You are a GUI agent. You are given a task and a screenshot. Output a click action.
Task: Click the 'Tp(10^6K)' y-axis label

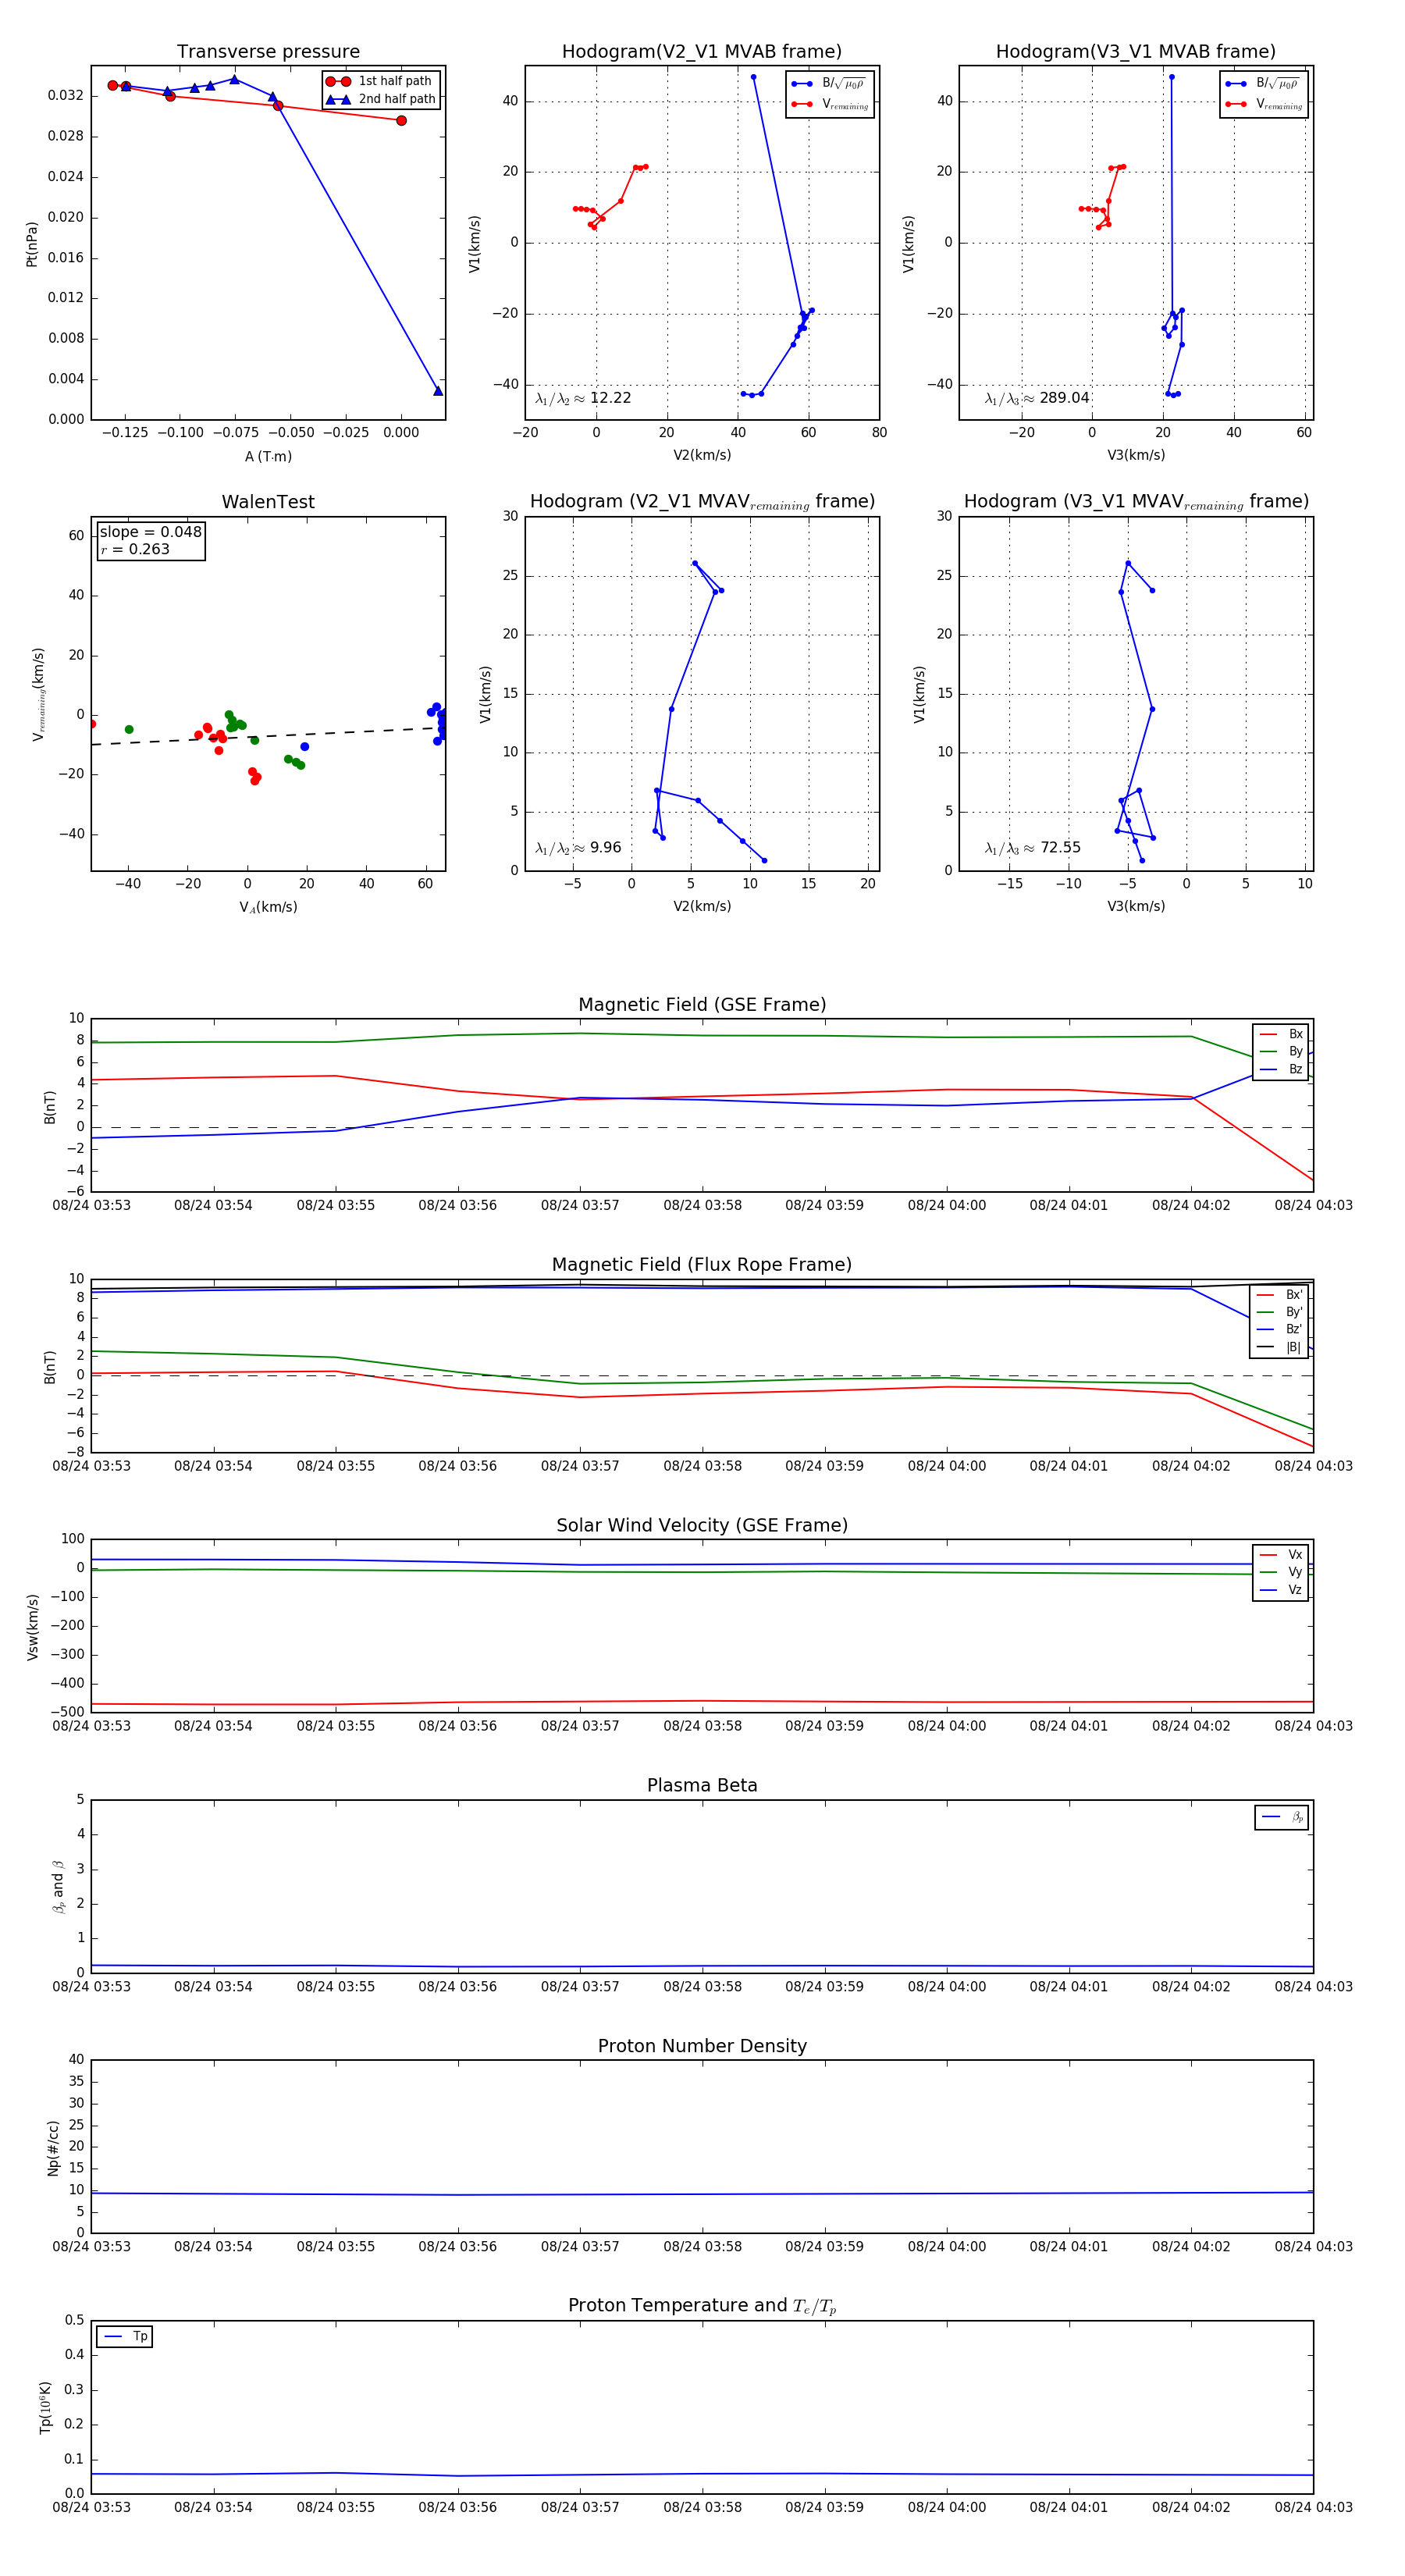pyautogui.click(x=45, y=2407)
